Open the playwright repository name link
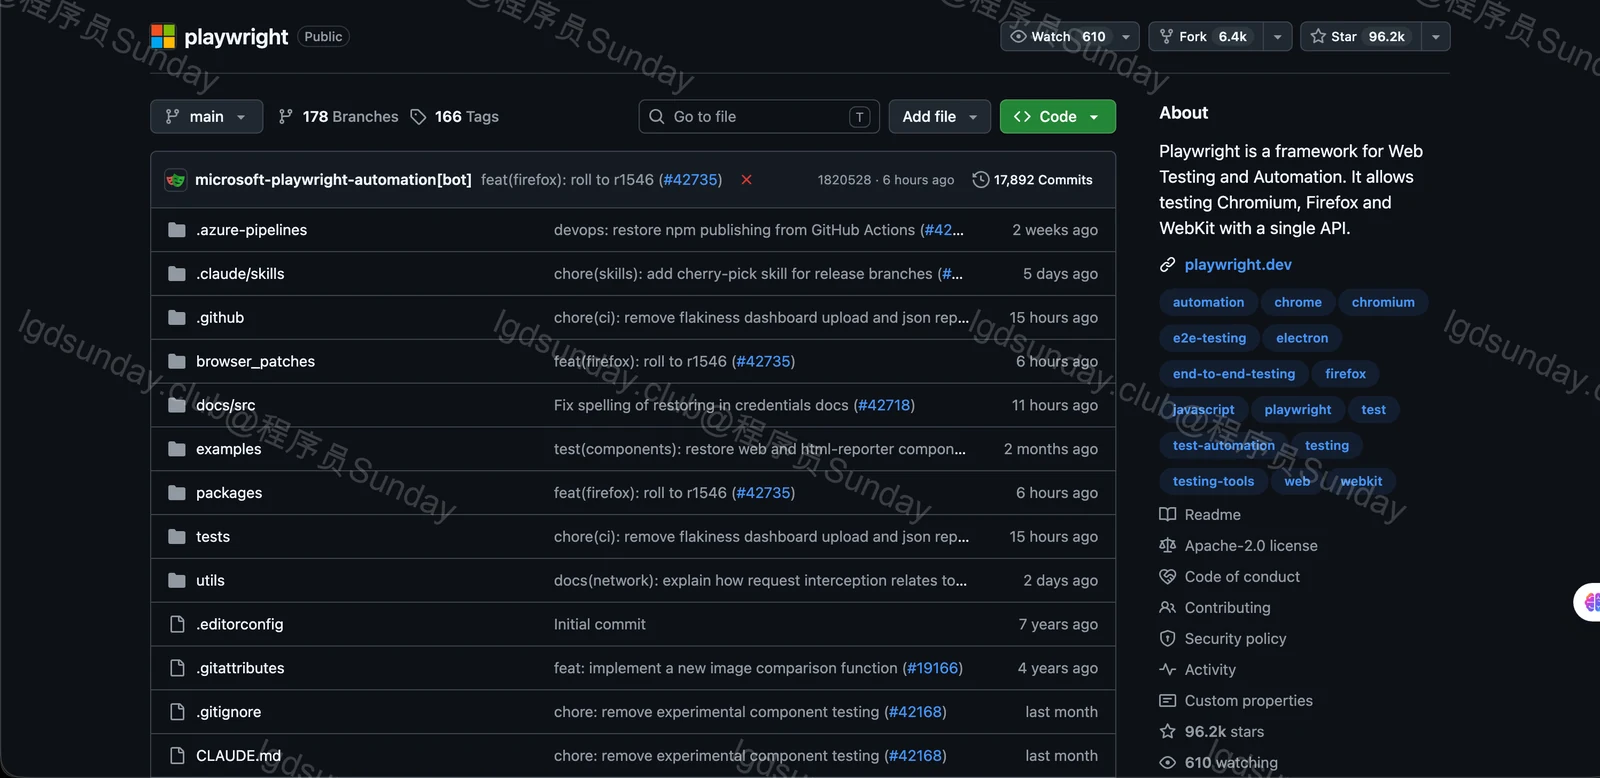Viewport: 1600px width, 778px height. click(x=236, y=37)
